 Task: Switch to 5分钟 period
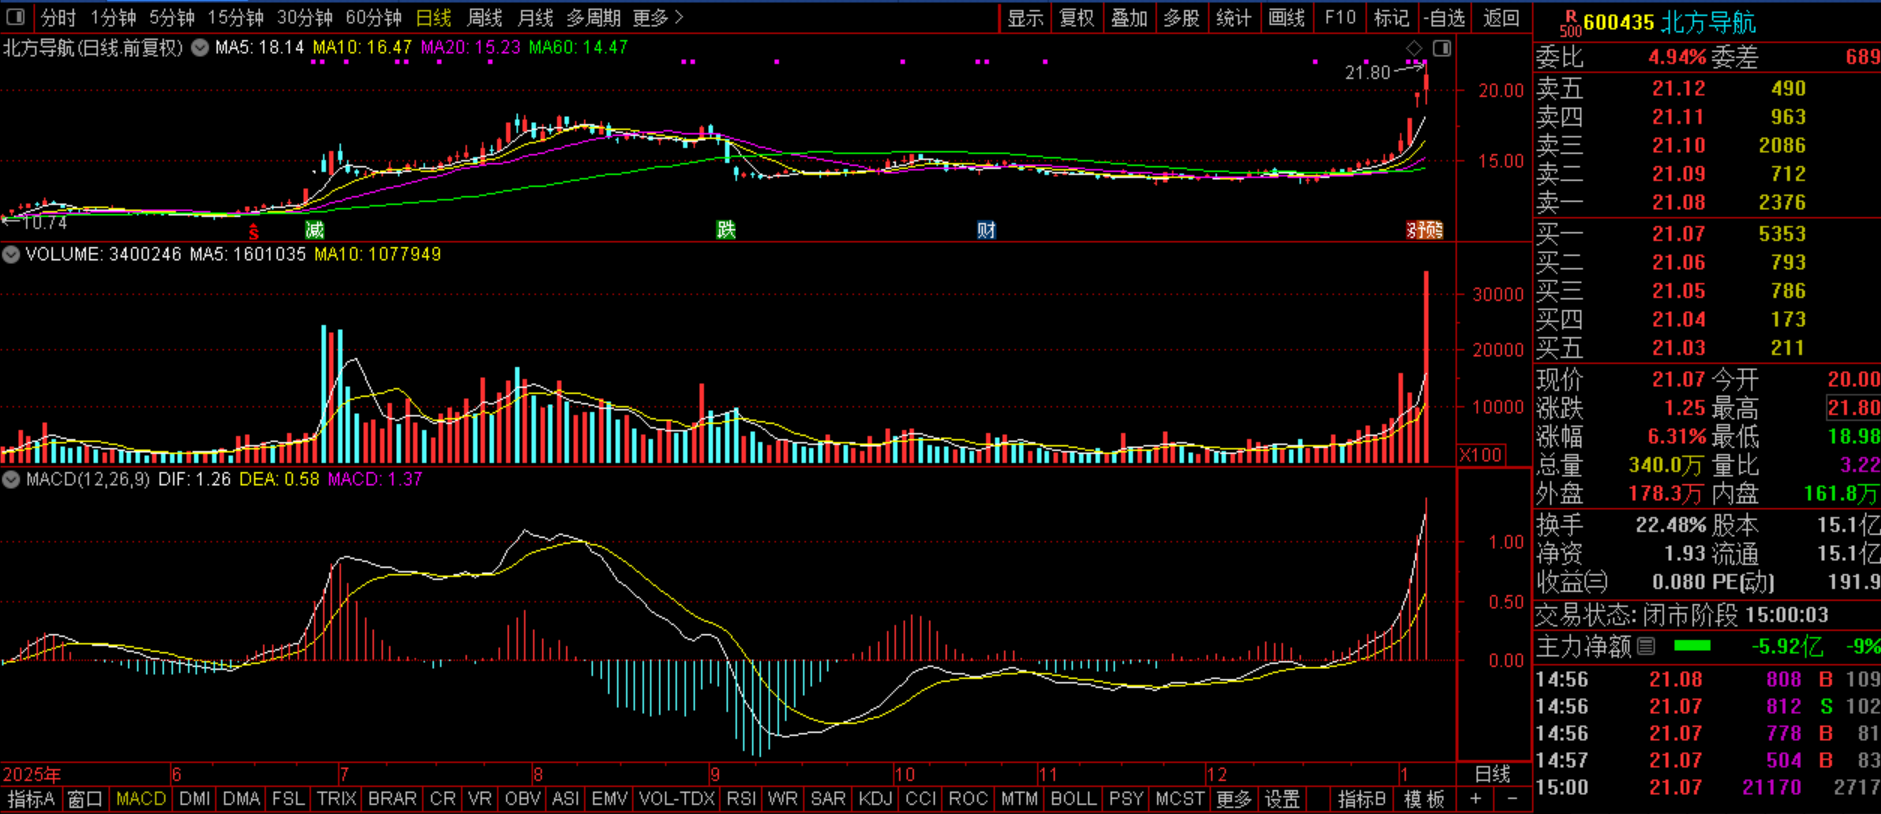click(171, 17)
